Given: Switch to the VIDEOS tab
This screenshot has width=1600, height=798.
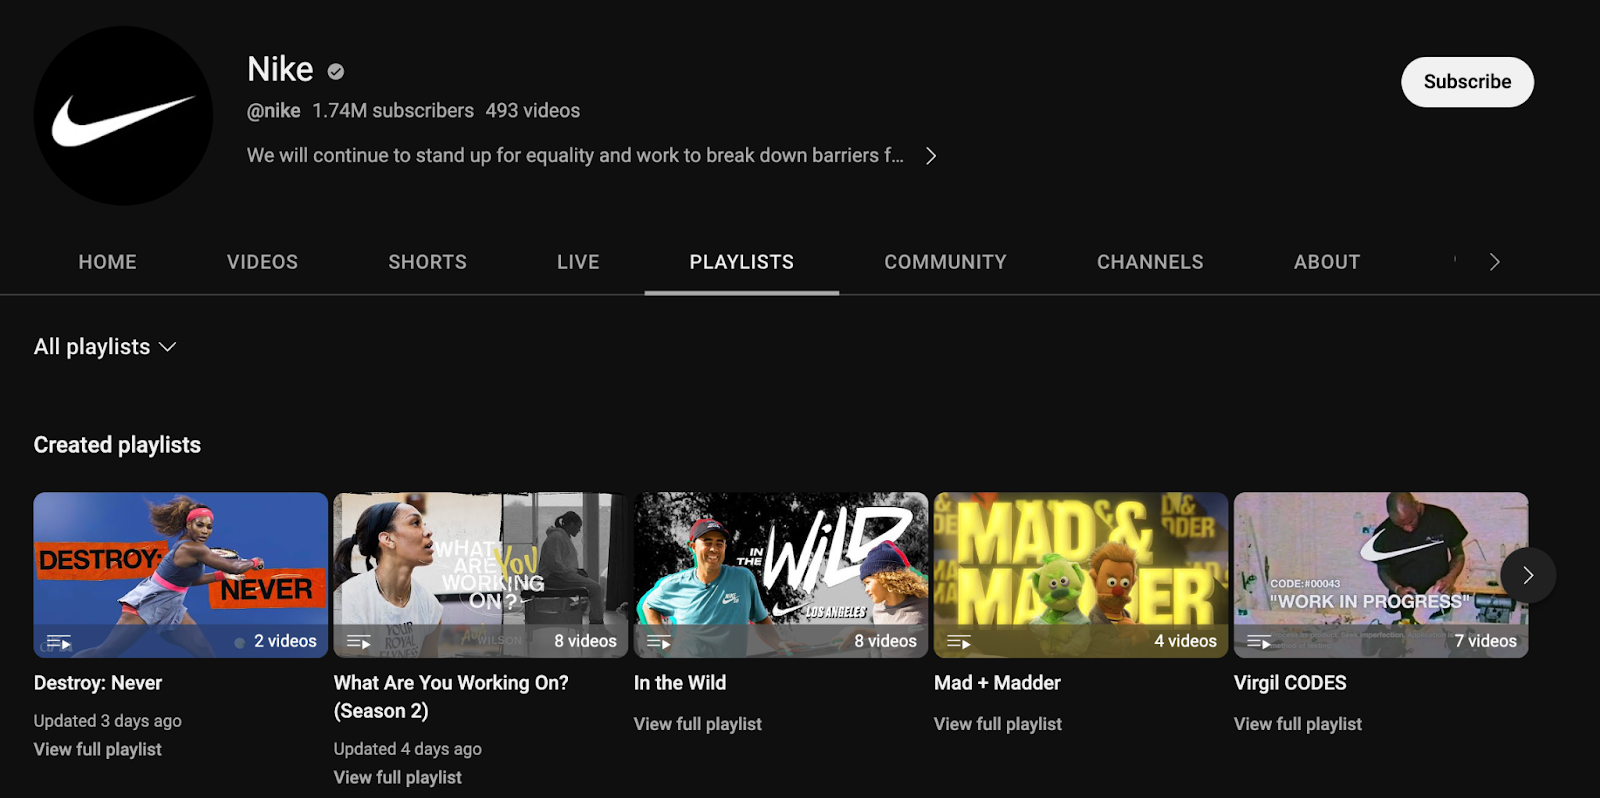Looking at the screenshot, I should point(263,262).
